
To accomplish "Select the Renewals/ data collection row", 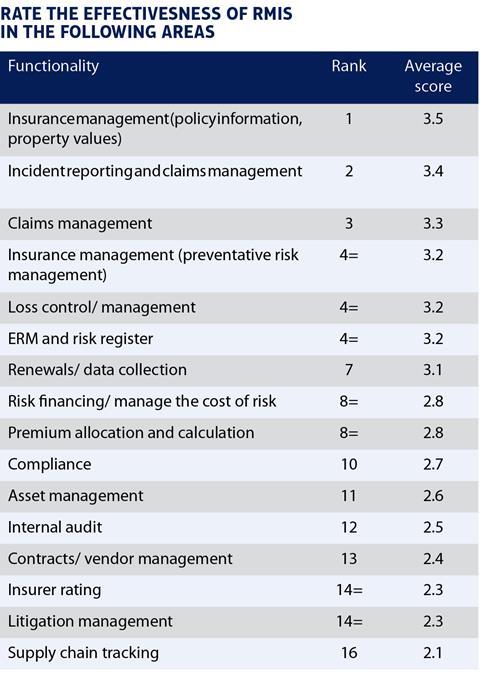I will 239,370.
